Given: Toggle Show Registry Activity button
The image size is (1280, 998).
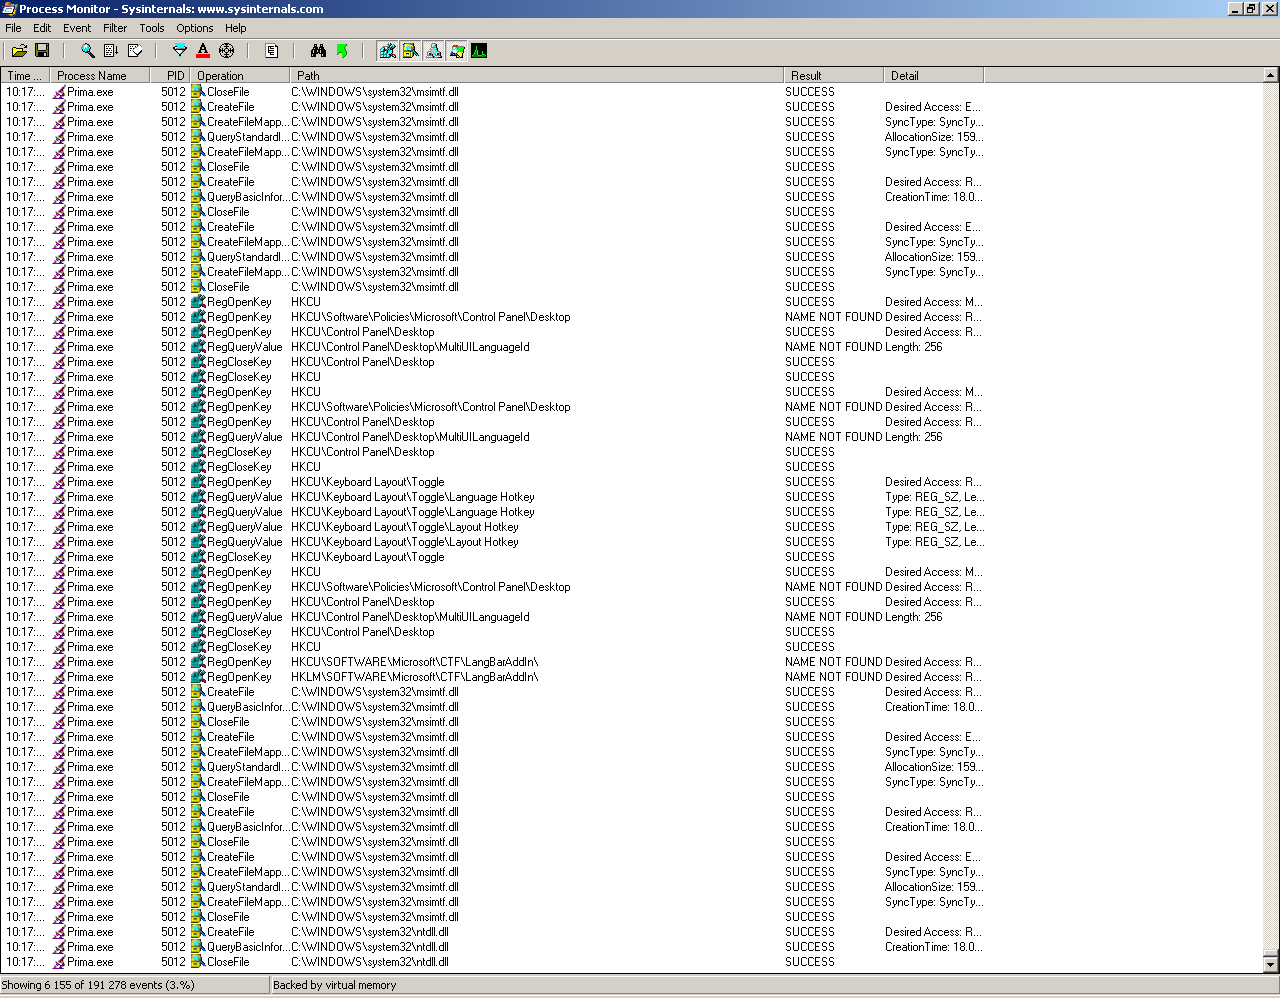Looking at the screenshot, I should [x=387, y=51].
